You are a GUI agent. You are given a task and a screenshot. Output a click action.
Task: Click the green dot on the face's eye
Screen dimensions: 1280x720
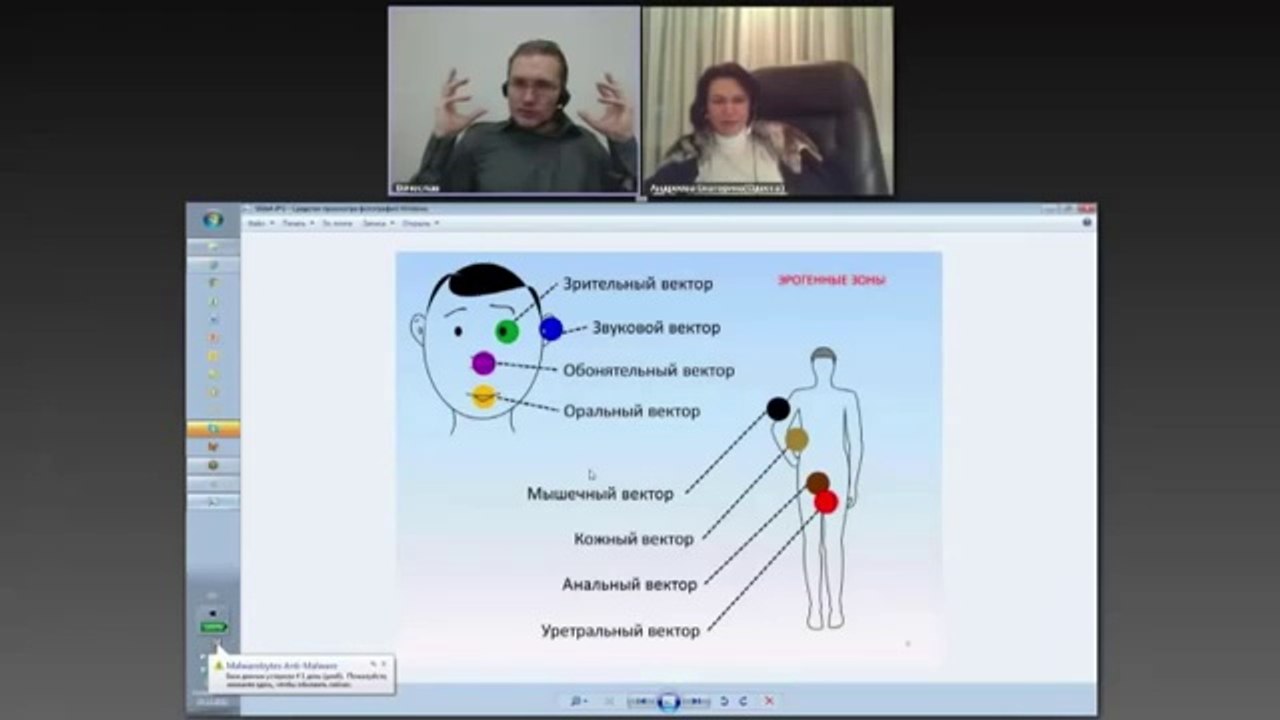pyautogui.click(x=507, y=331)
